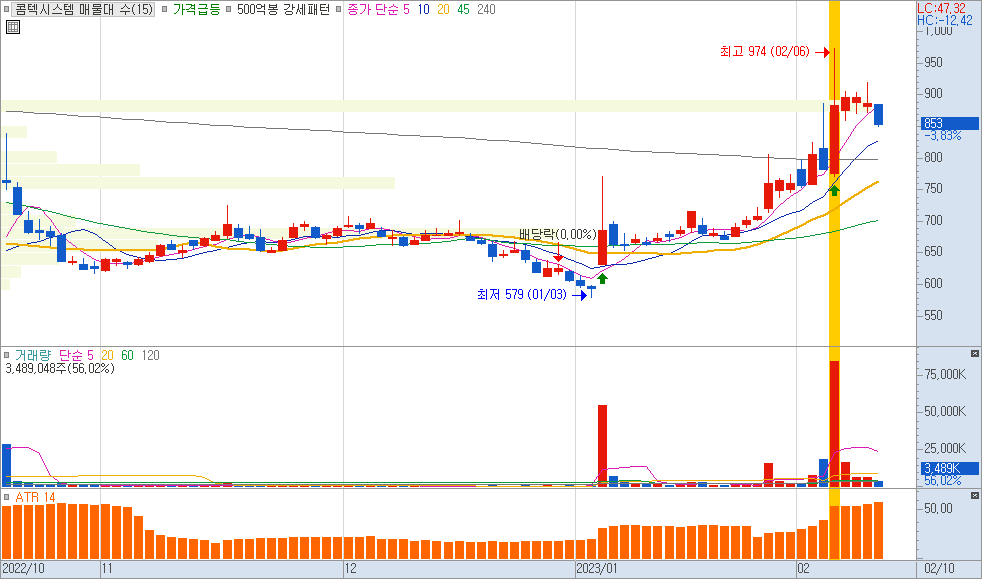
Task: Click the LC:47.32 readout
Action: pos(941,8)
